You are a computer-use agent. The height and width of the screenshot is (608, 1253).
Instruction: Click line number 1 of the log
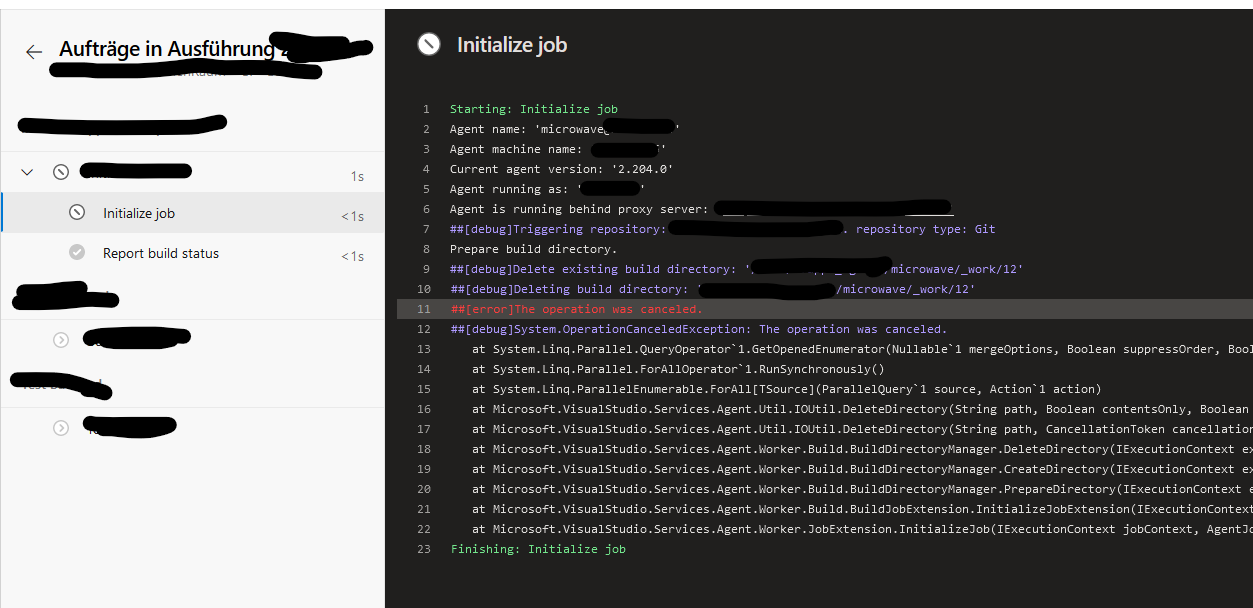(425, 108)
